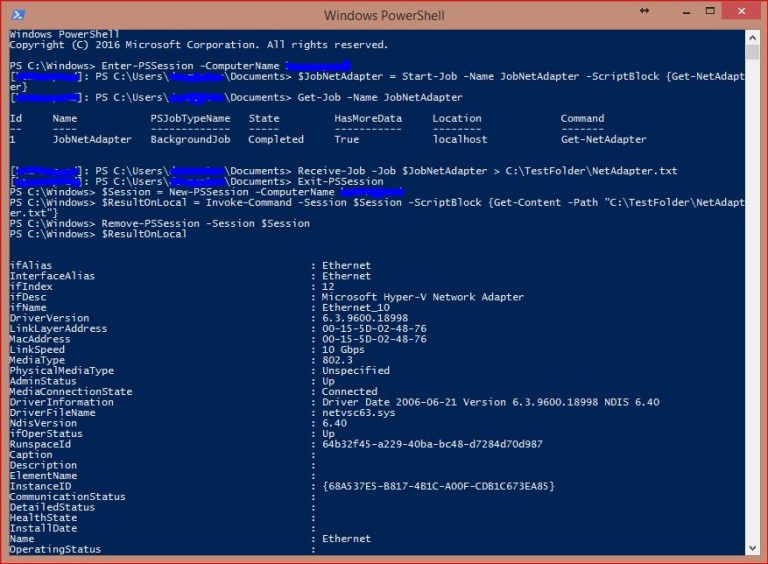
Task: Click the NdisVersion value '6.40'
Action: click(335, 423)
